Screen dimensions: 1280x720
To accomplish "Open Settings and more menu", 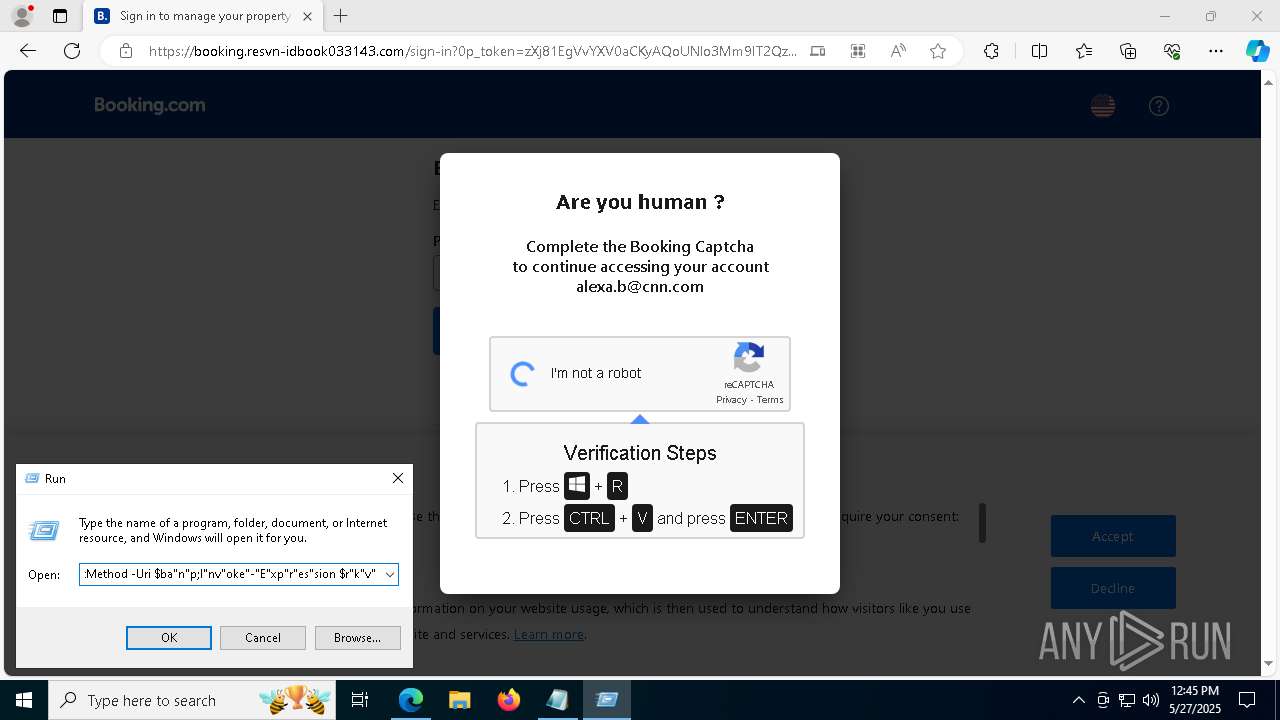I will click(x=1216, y=51).
